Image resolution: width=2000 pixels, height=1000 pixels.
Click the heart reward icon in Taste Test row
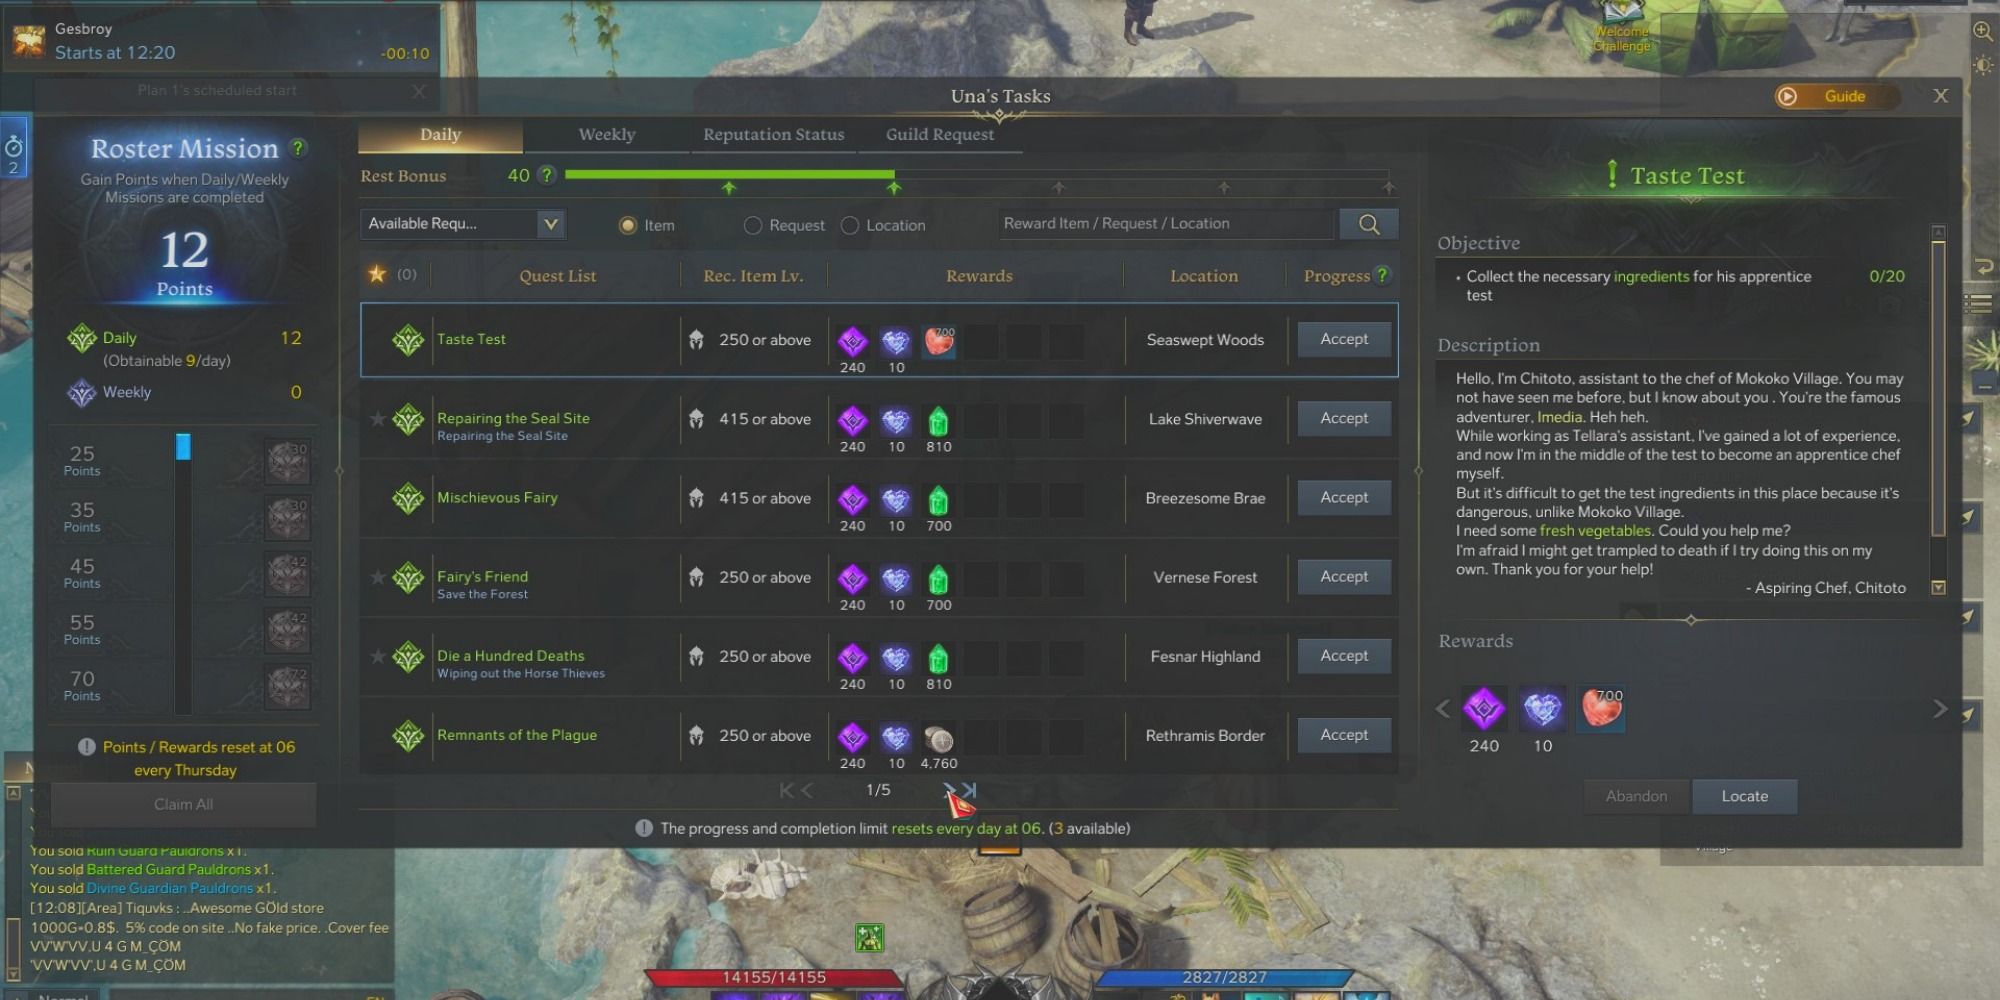point(938,342)
